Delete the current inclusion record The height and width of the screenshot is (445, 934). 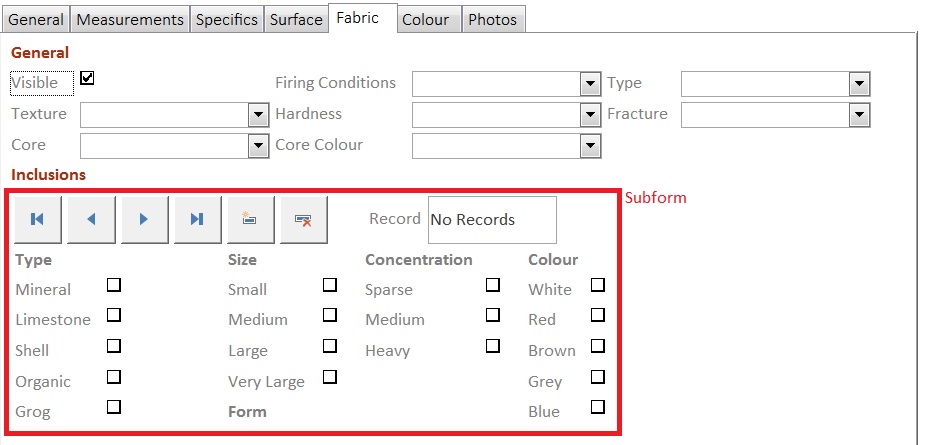304,220
